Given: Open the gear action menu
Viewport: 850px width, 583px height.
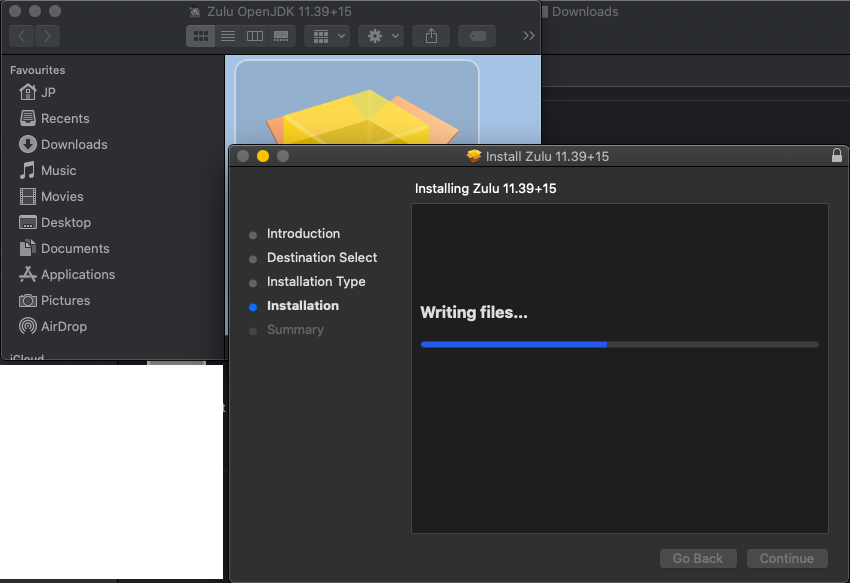Looking at the screenshot, I should (382, 36).
